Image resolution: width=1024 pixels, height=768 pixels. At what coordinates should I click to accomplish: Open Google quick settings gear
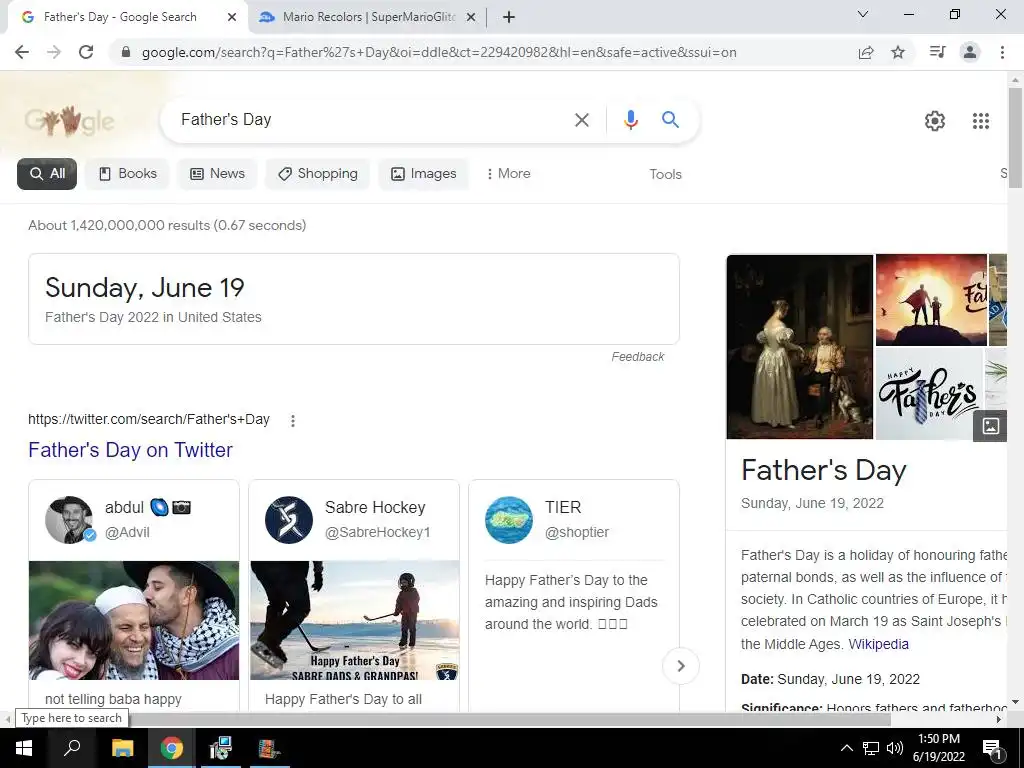tap(935, 121)
